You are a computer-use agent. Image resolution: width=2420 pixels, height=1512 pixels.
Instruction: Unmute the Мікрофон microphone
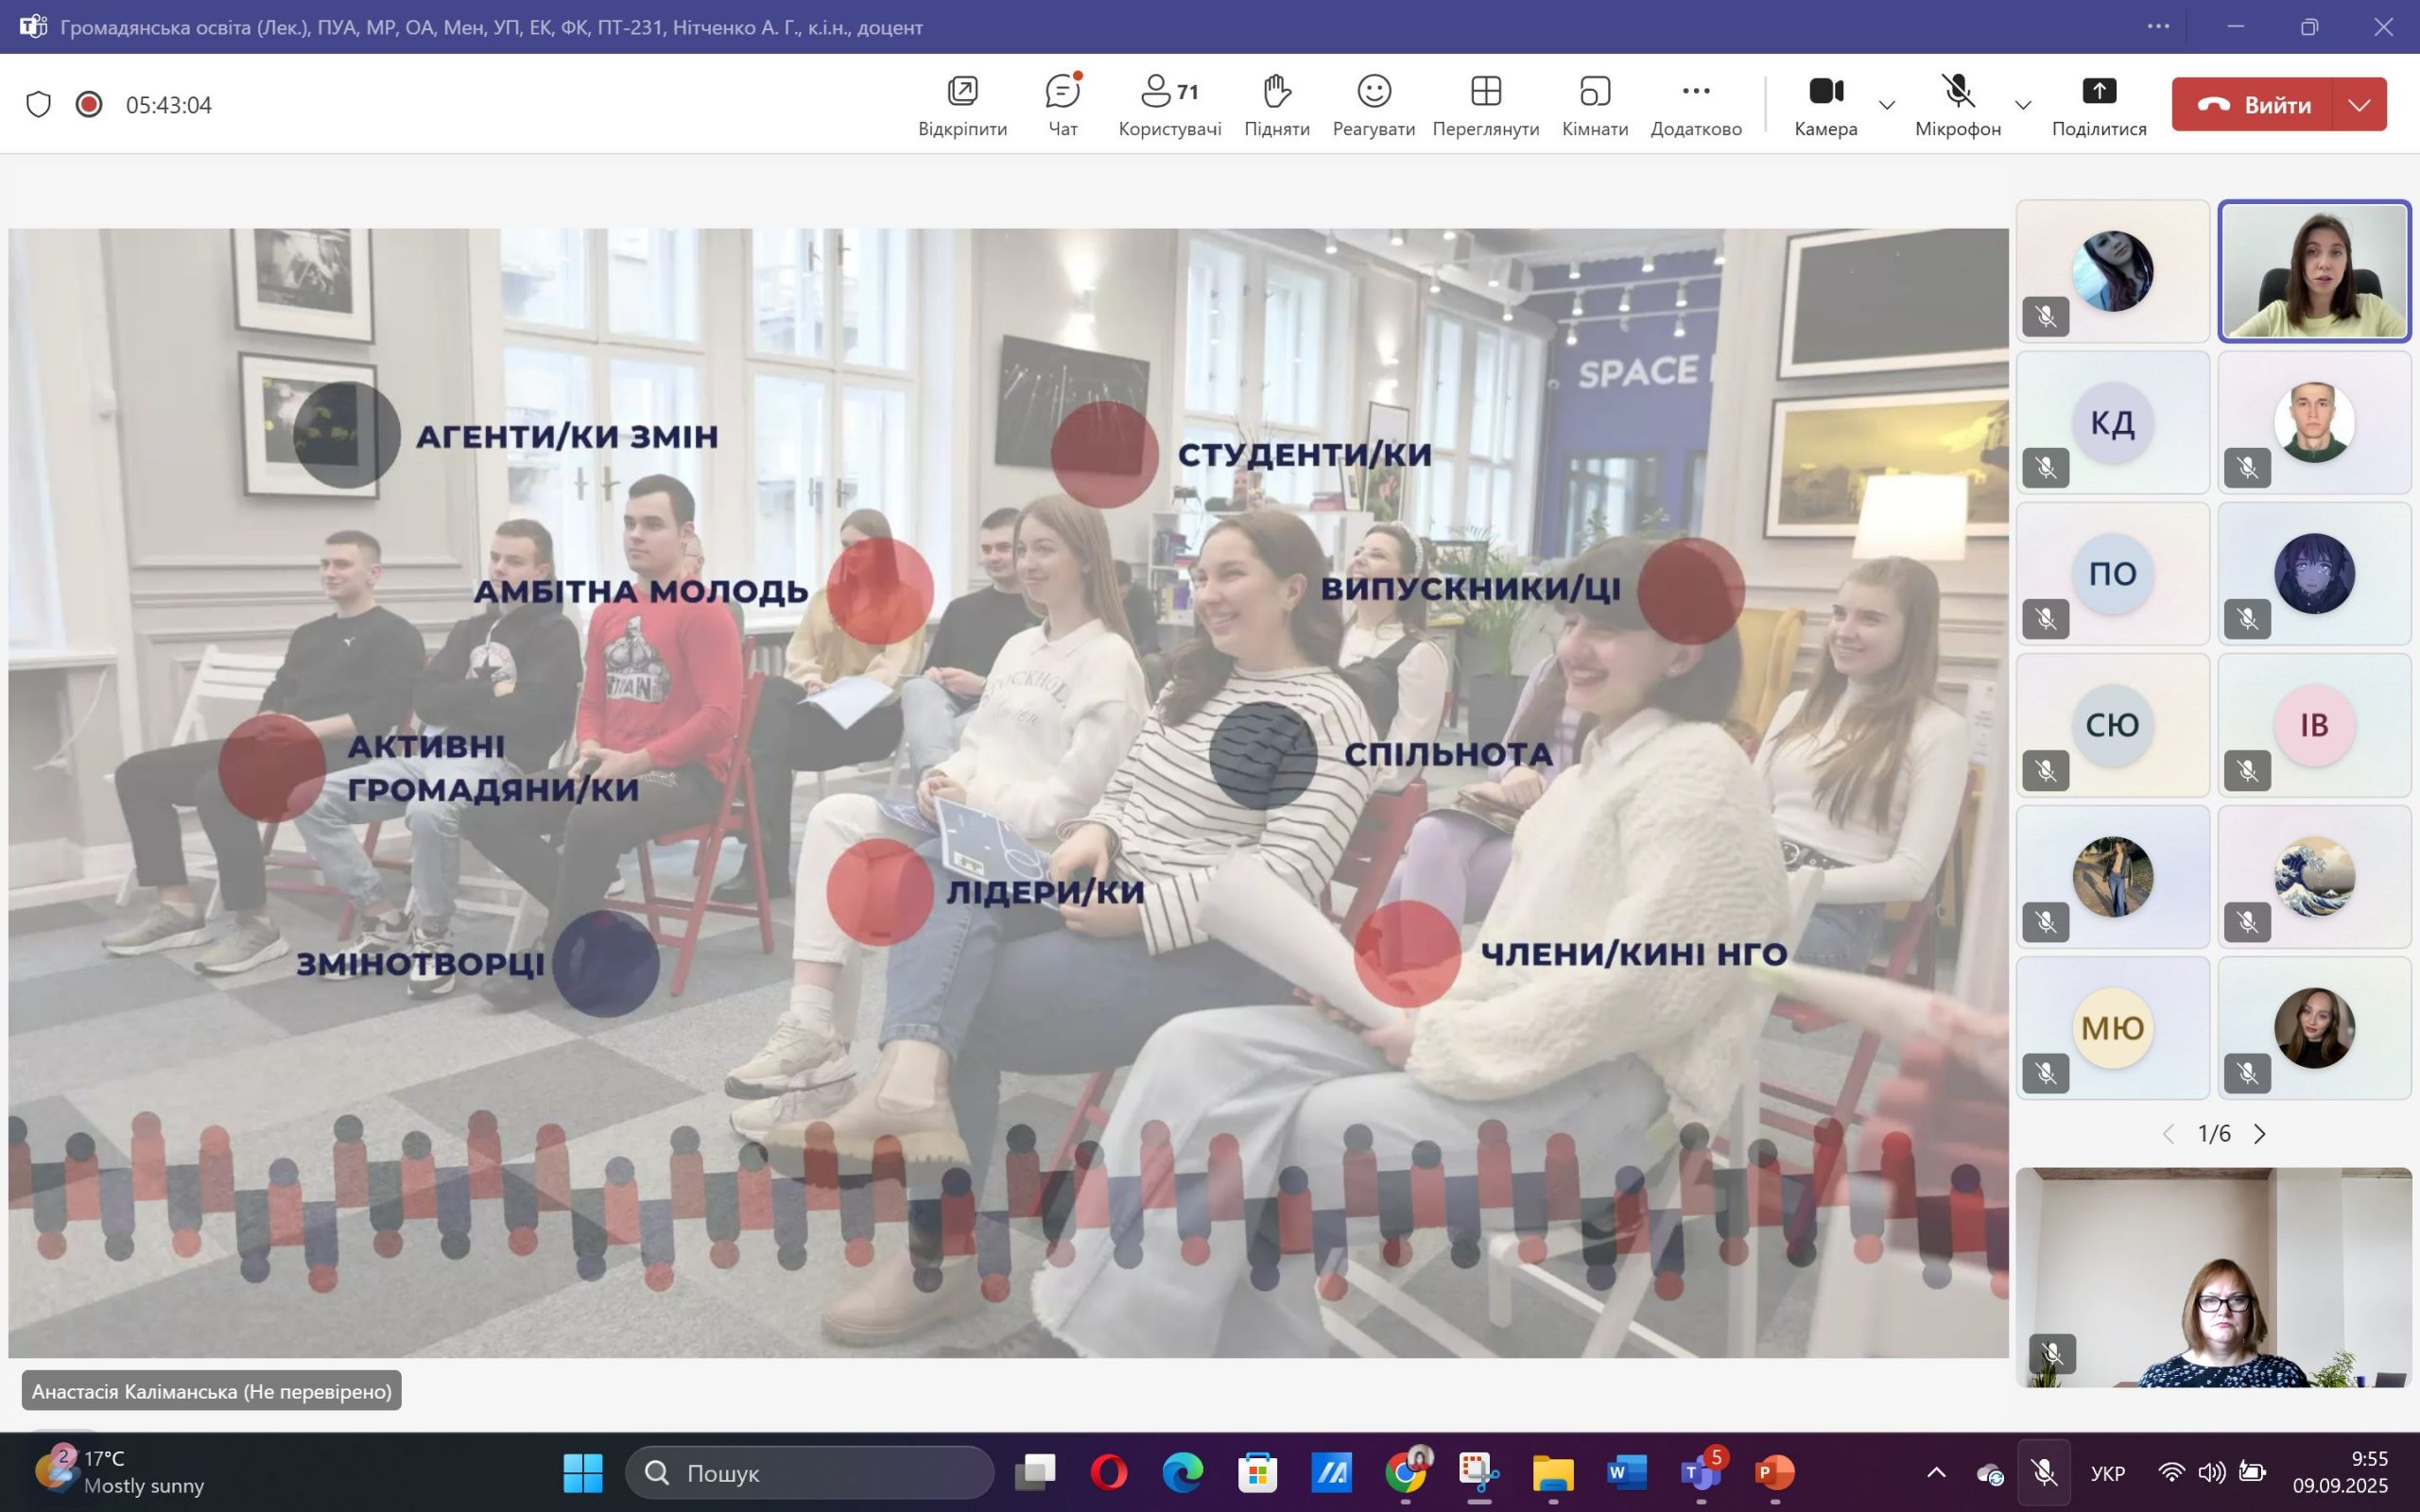tap(1957, 104)
